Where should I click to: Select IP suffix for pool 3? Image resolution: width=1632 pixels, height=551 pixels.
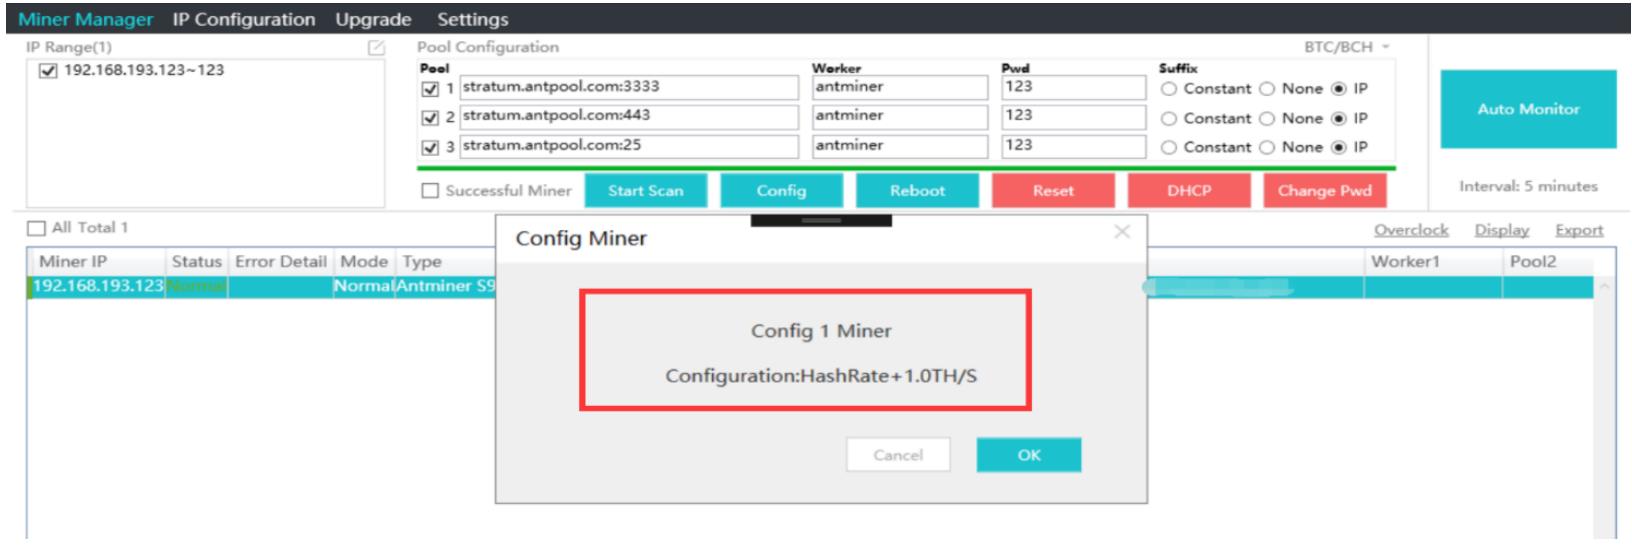coord(1339,147)
